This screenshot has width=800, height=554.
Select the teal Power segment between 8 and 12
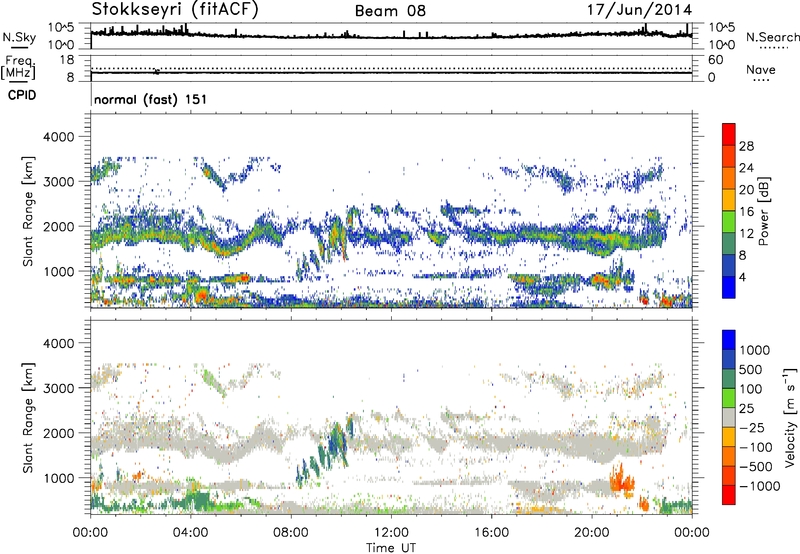pos(729,244)
